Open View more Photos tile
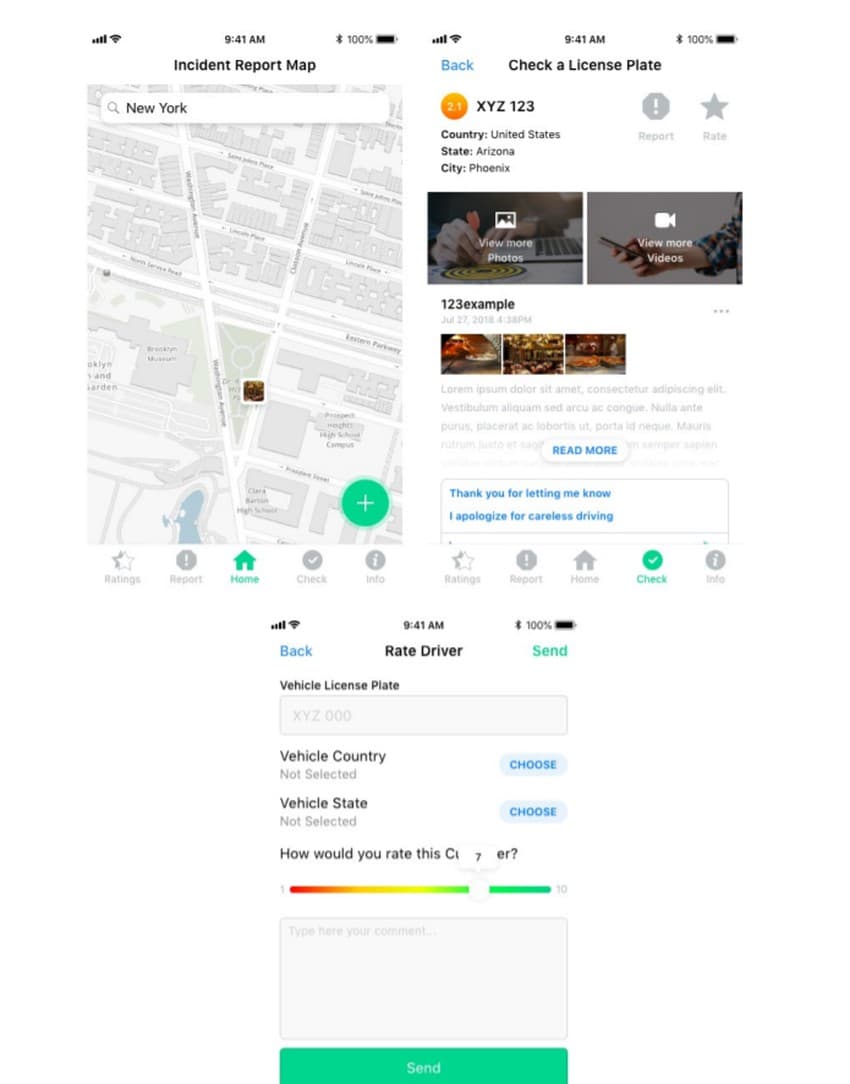850x1084 pixels. [x=505, y=238]
